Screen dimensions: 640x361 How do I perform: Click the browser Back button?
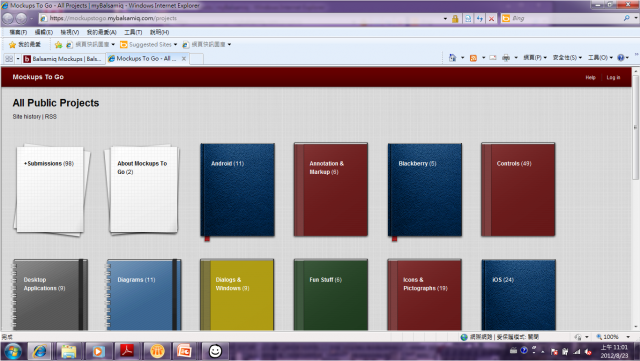coord(8,18)
